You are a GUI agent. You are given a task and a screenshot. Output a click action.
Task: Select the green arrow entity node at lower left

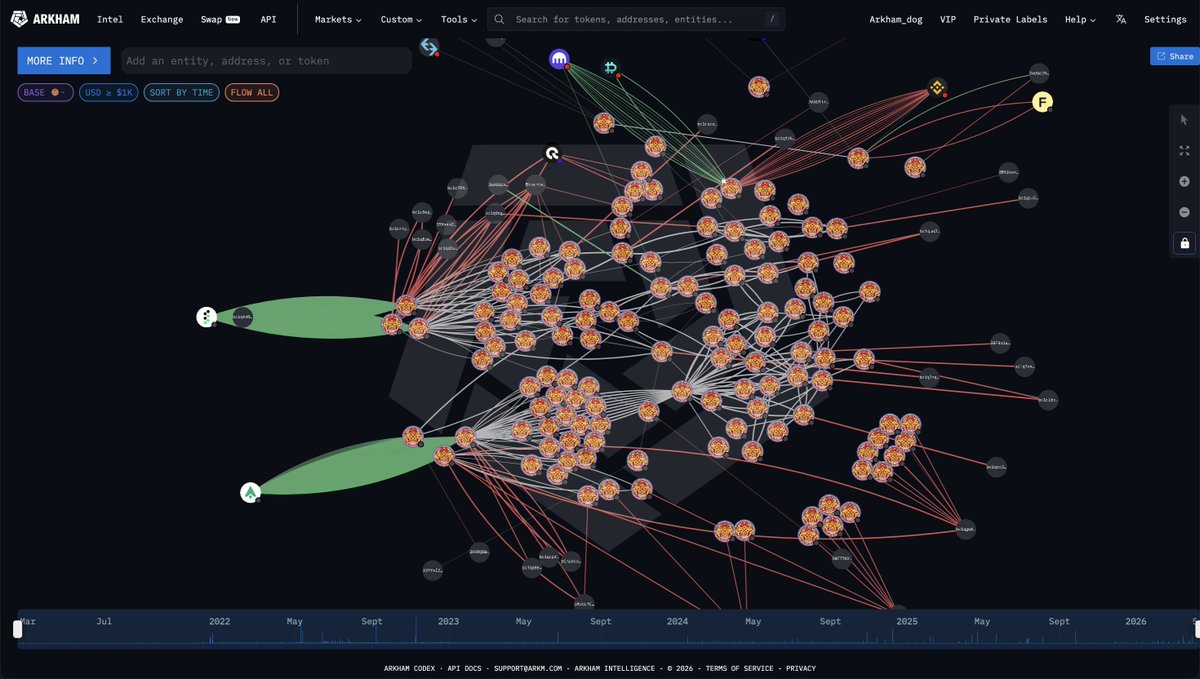point(250,492)
